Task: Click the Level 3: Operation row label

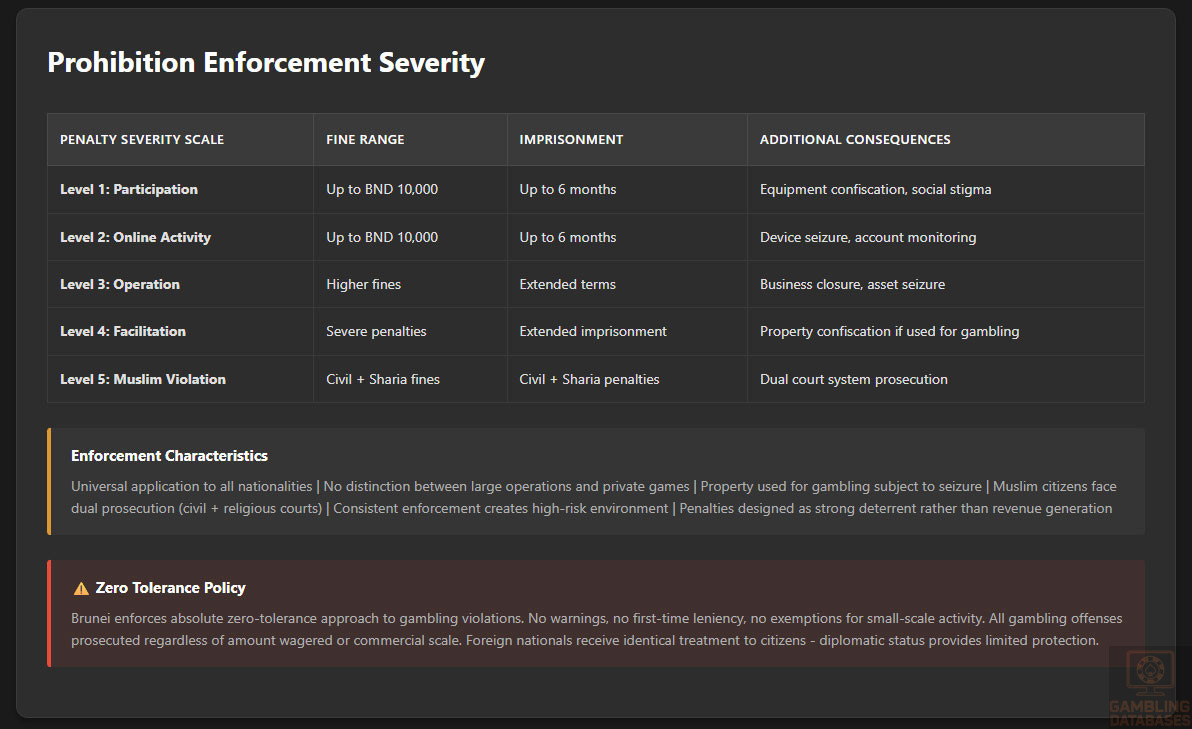Action: [x=120, y=284]
